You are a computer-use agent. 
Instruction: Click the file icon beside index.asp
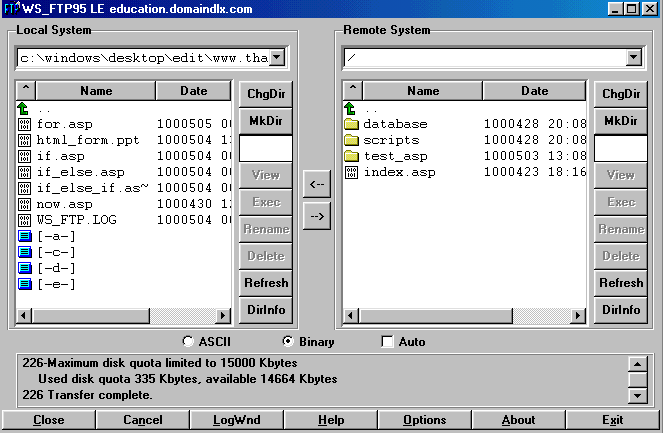pyautogui.click(x=351, y=172)
